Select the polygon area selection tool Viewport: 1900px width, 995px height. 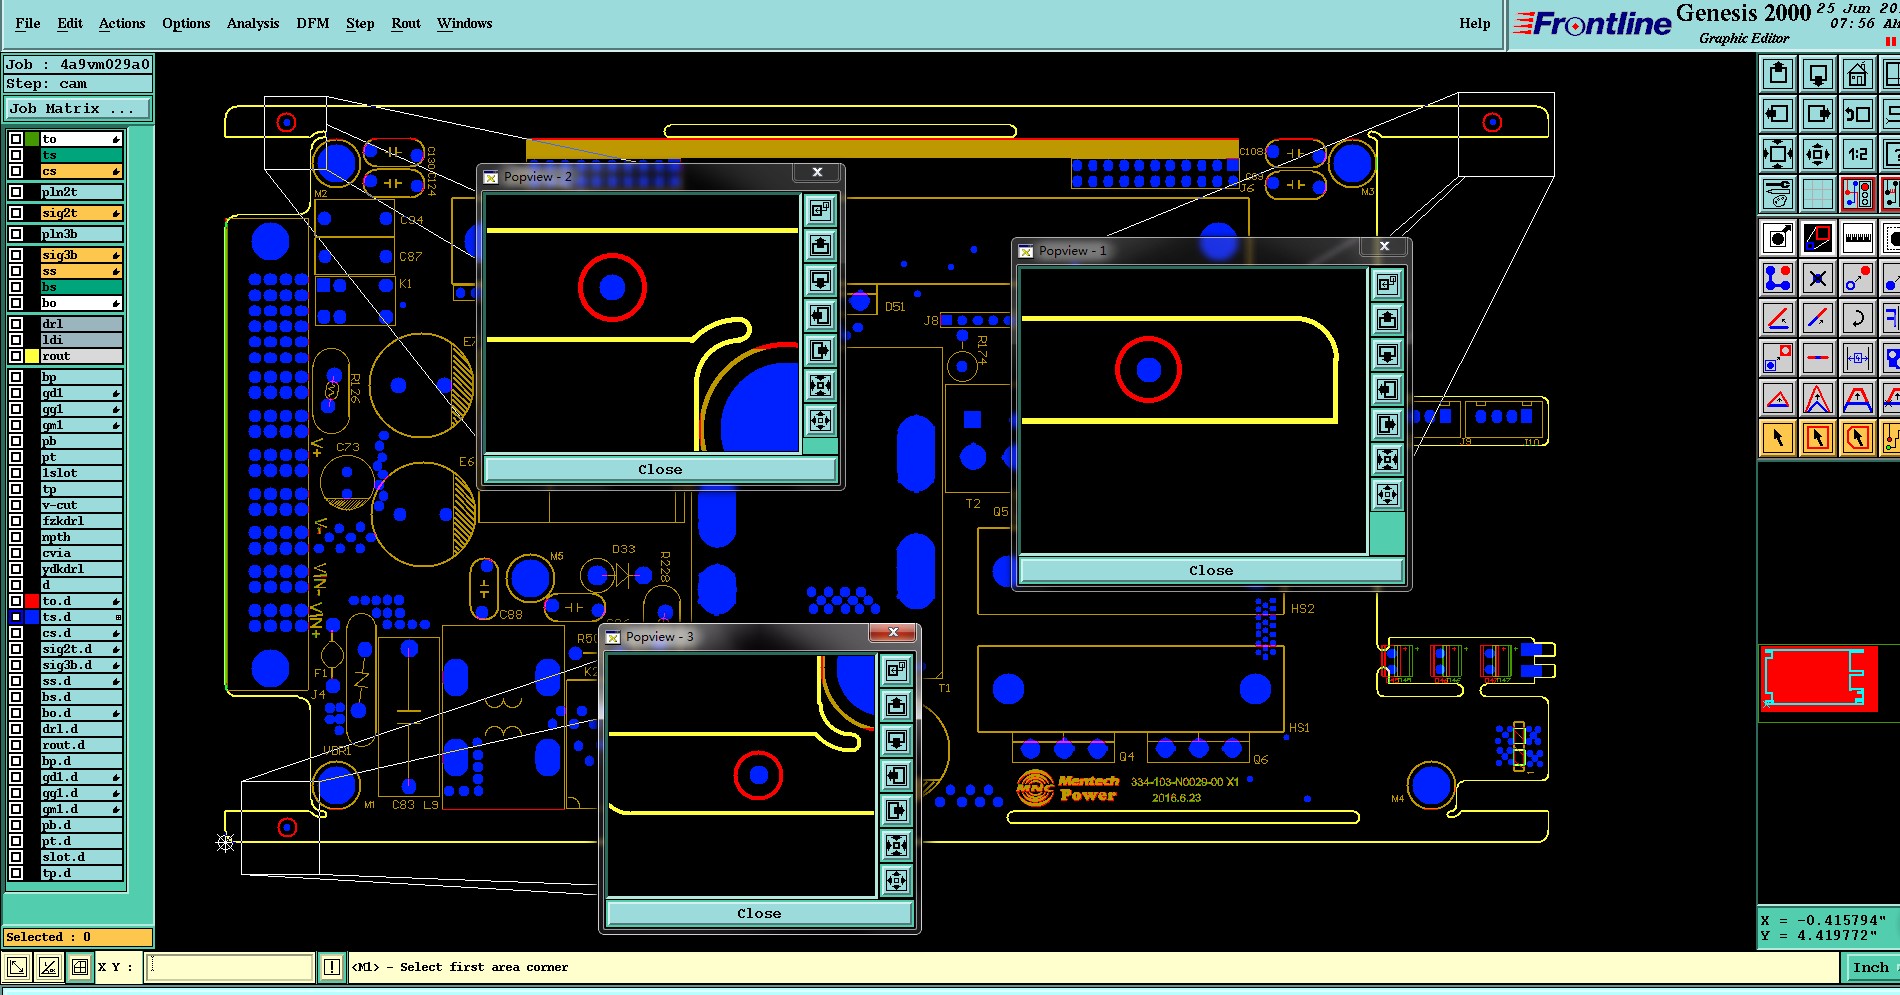1858,438
